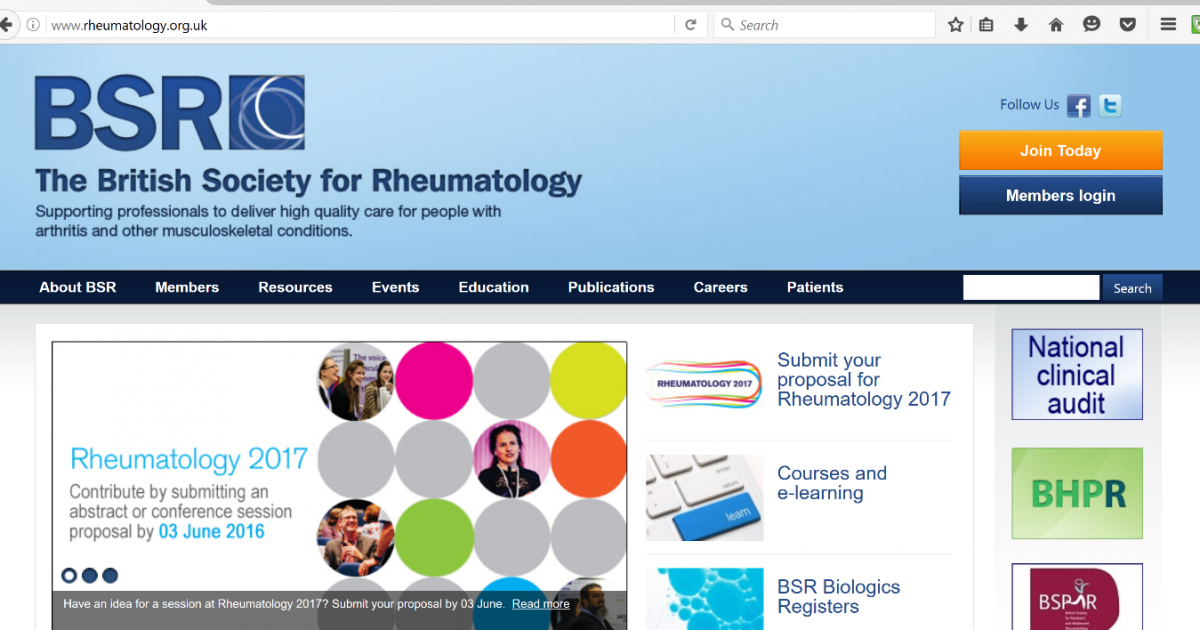Select the first carousel slide dot
This screenshot has width=1200, height=630.
pos(69,575)
